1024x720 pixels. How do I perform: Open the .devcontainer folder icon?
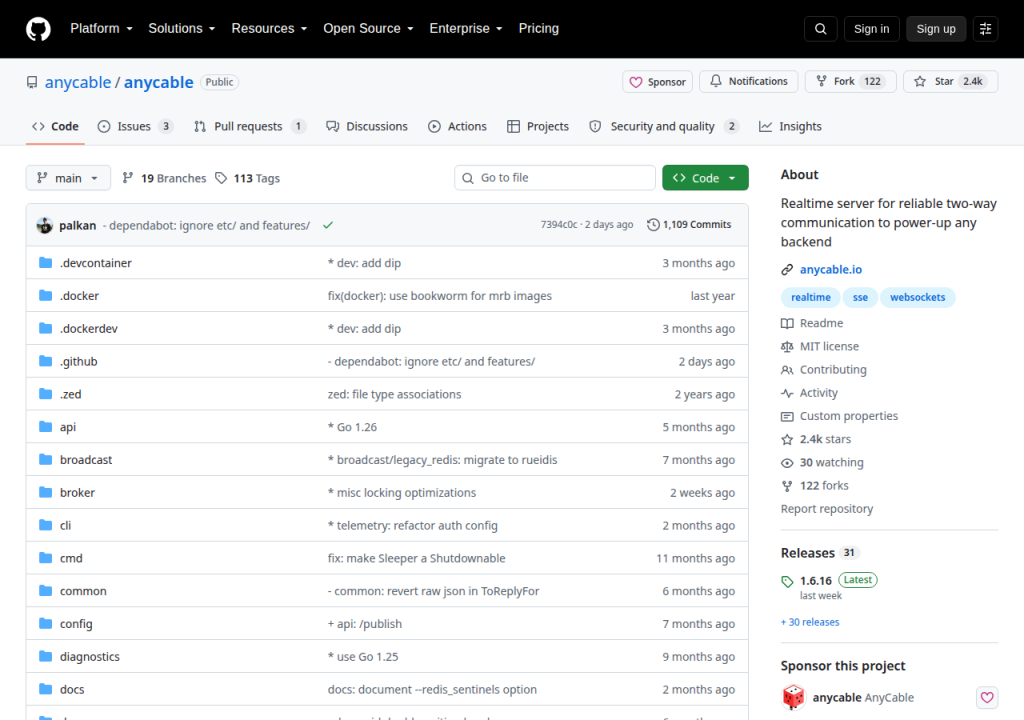click(x=45, y=263)
